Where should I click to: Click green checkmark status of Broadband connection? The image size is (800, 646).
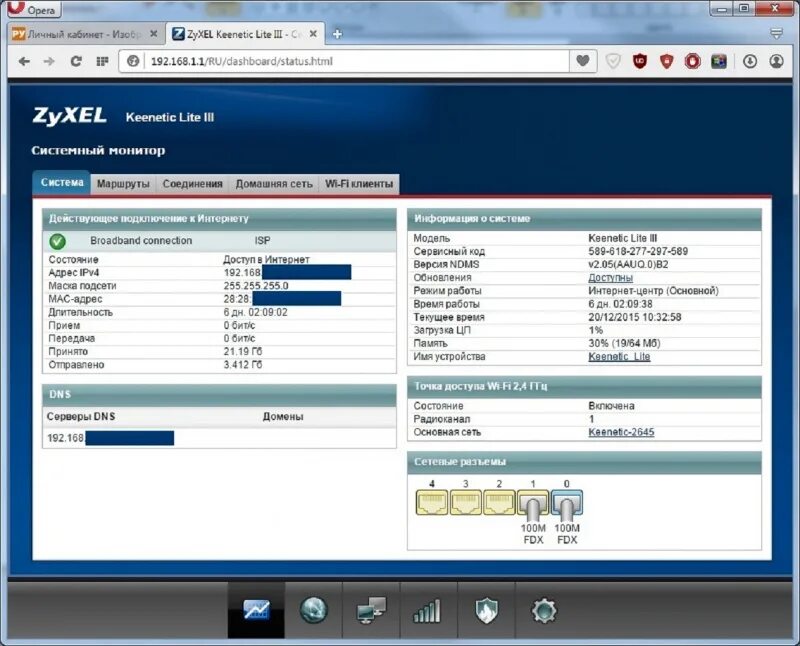click(x=57, y=241)
